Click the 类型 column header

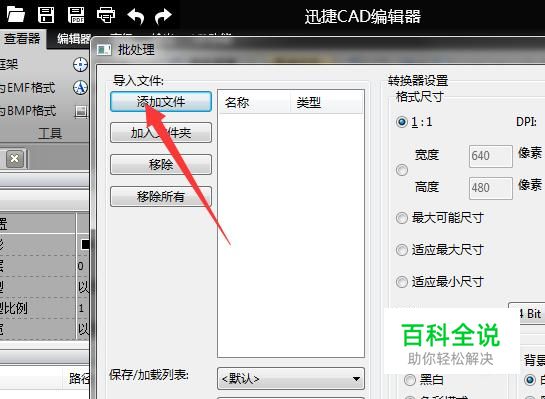click(327, 103)
